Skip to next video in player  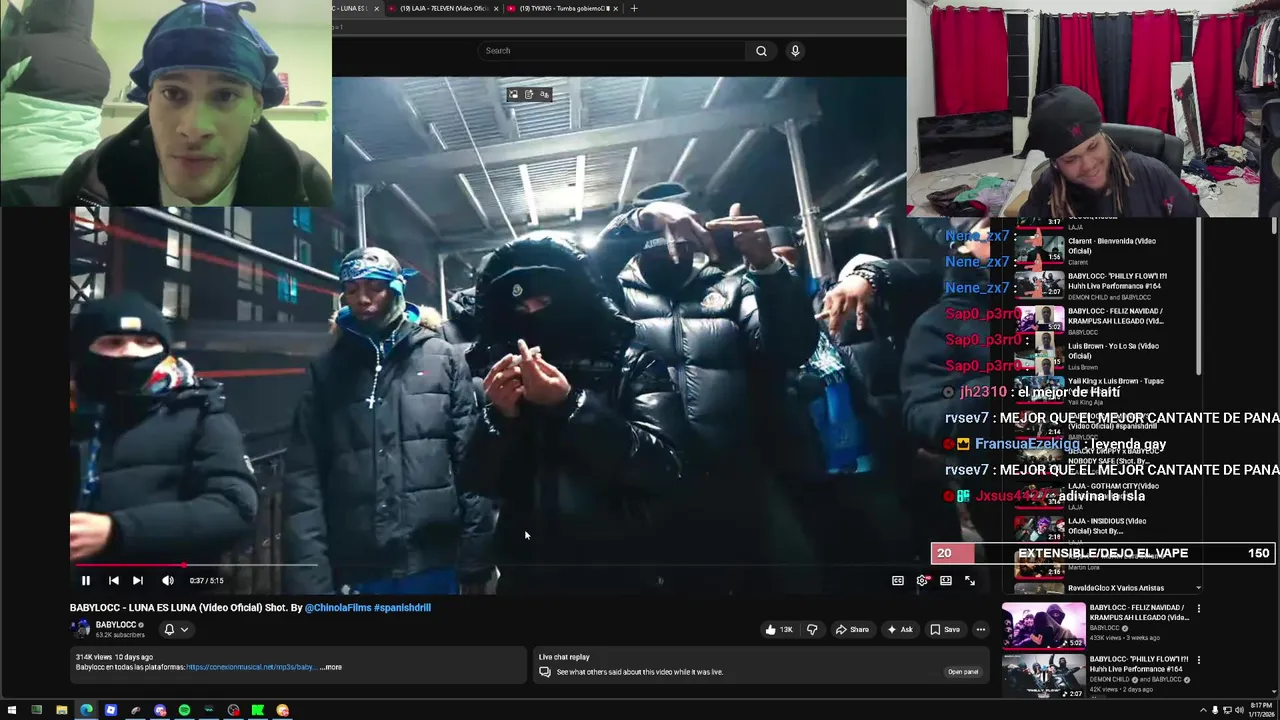tap(138, 580)
